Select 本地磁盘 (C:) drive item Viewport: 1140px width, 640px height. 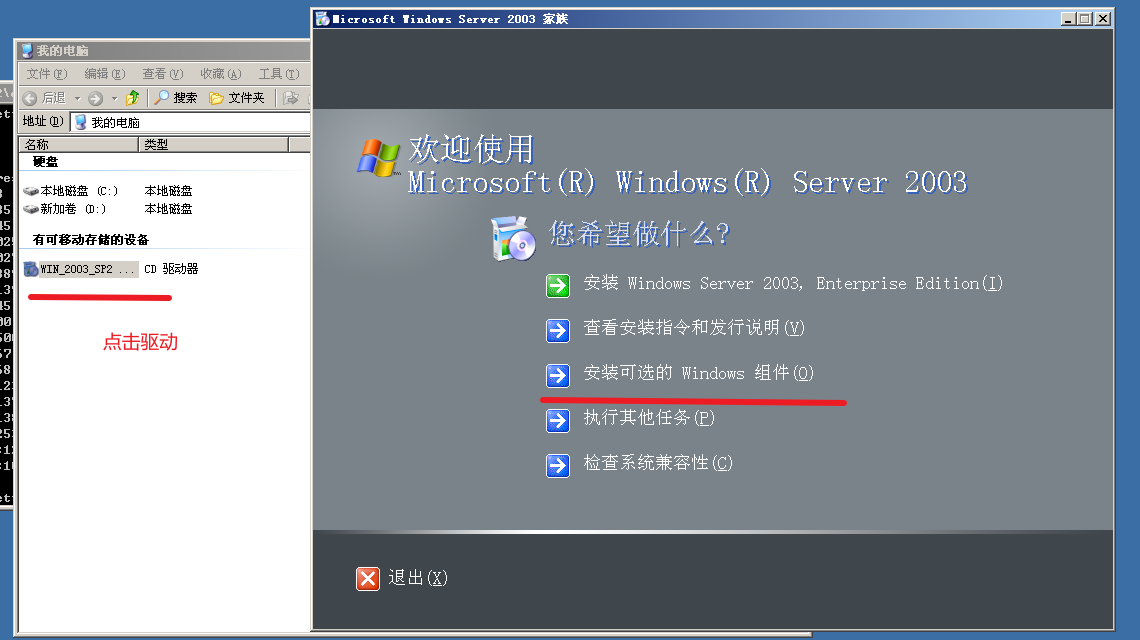point(71,191)
